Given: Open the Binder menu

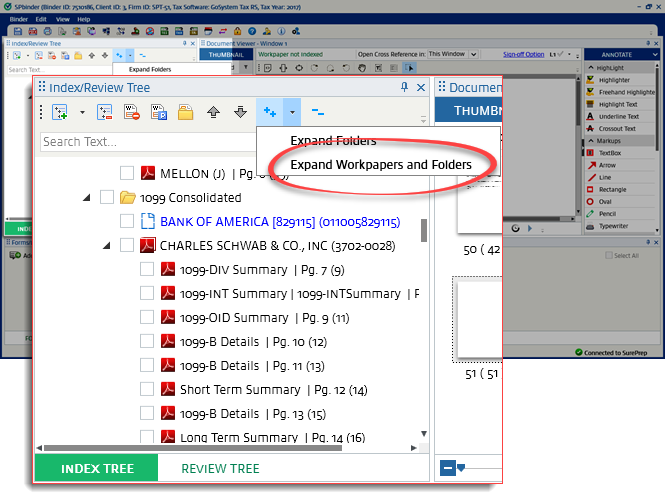Looking at the screenshot, I should (19, 19).
